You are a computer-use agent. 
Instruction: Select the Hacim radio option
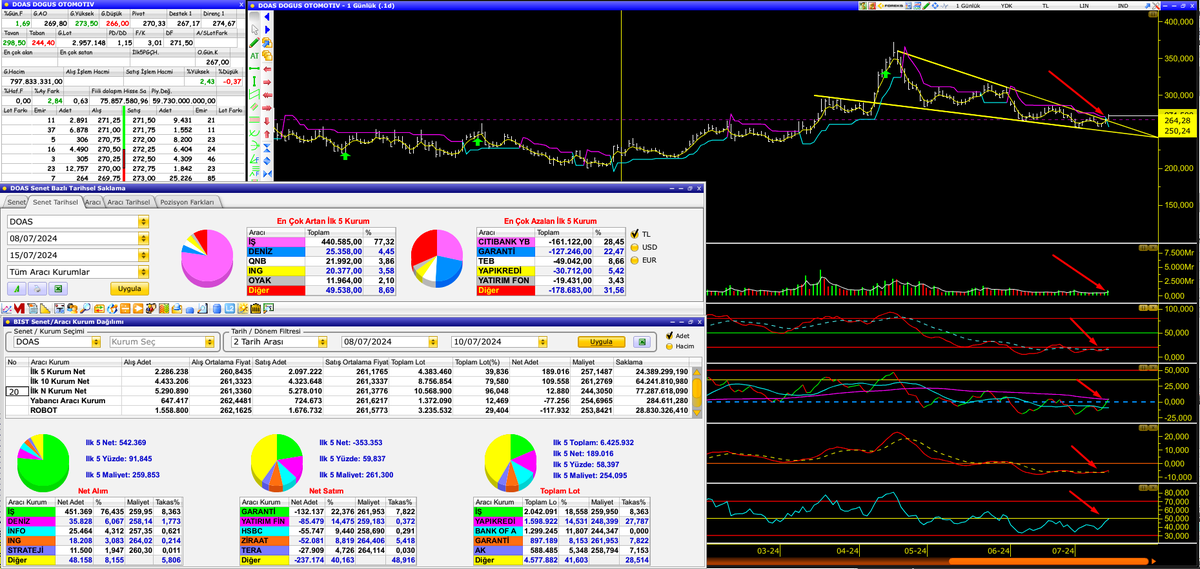pos(668,346)
